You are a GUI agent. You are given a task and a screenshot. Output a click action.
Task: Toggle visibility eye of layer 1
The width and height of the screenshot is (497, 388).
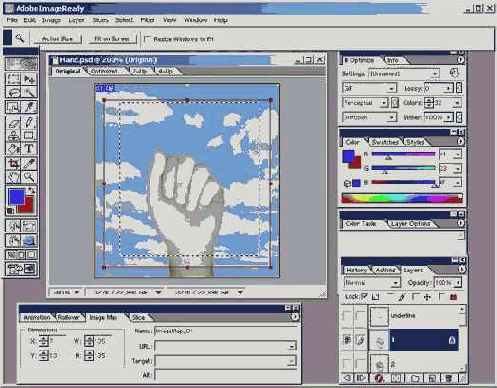(x=347, y=340)
